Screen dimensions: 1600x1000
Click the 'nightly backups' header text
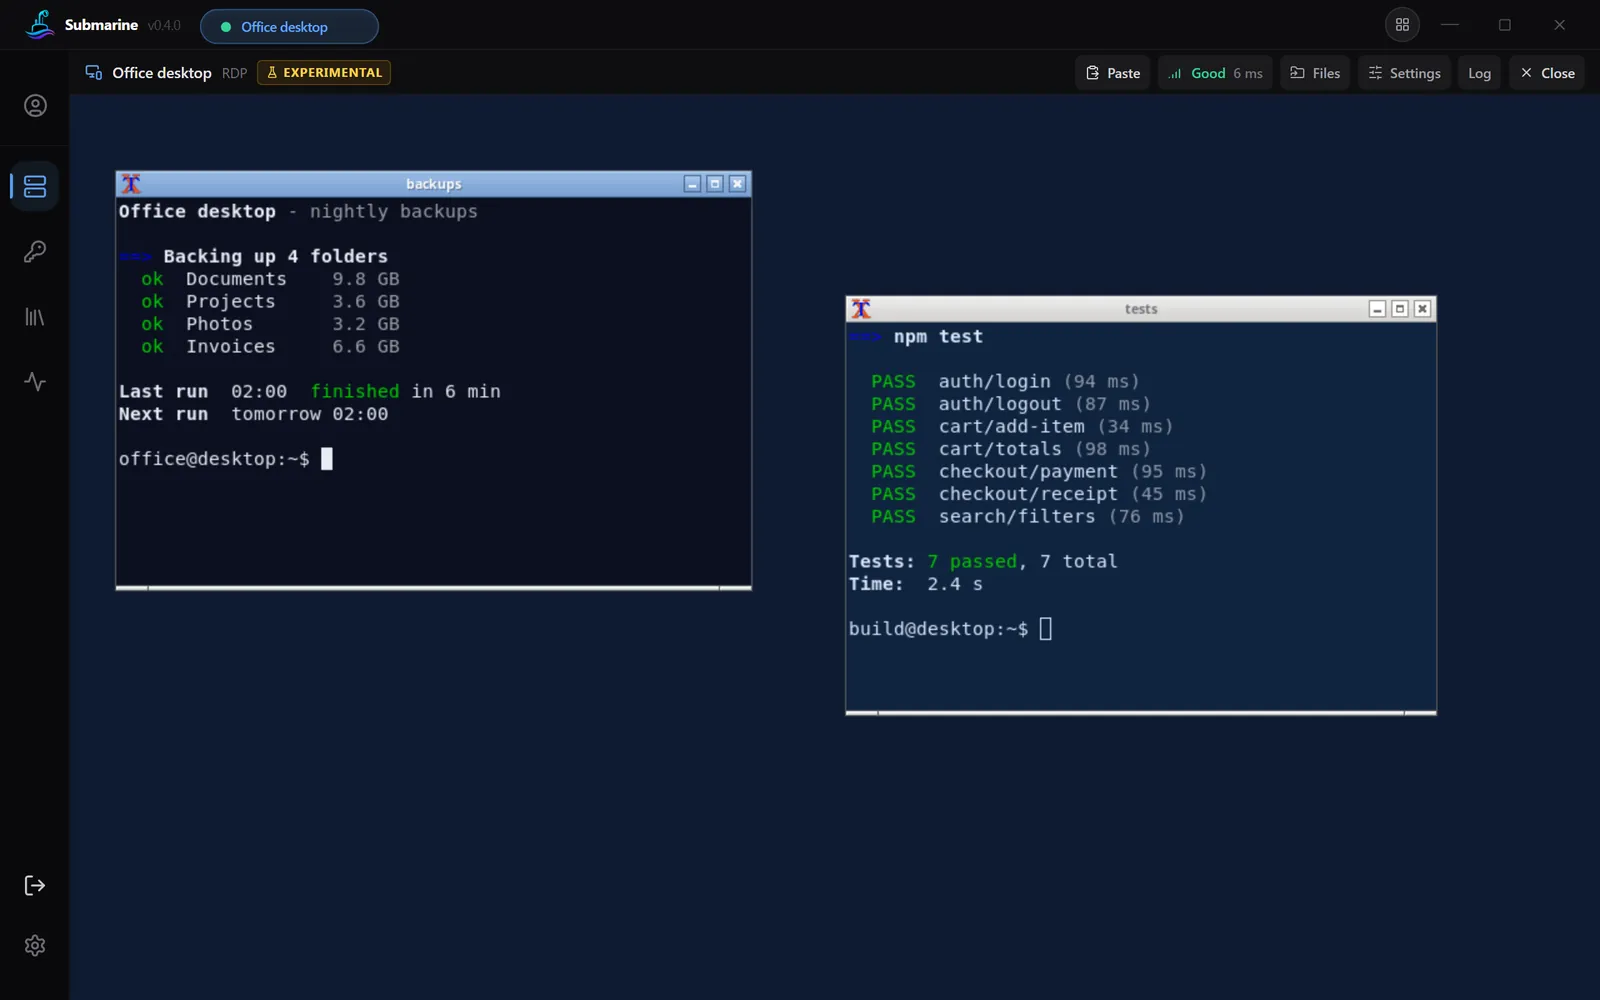tap(393, 211)
